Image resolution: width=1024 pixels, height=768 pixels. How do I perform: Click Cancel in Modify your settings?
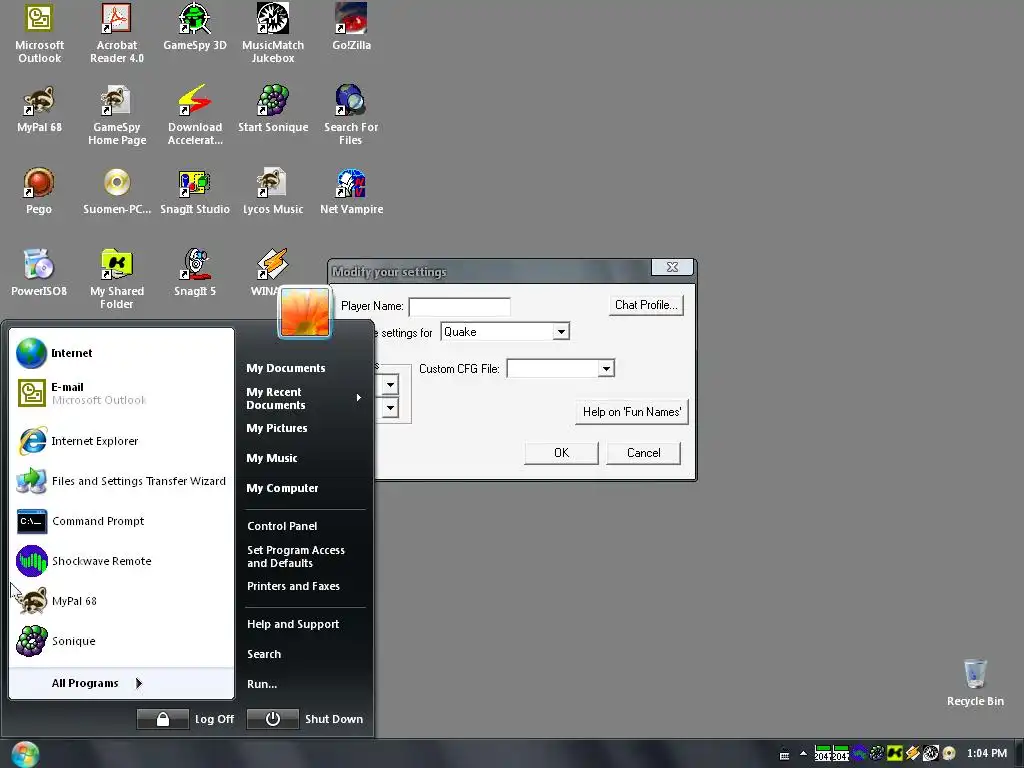(643, 453)
